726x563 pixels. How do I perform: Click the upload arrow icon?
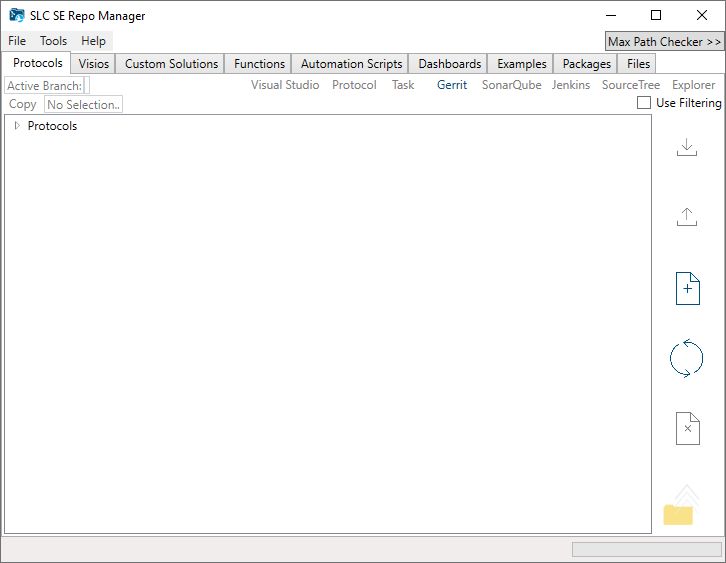tap(687, 217)
